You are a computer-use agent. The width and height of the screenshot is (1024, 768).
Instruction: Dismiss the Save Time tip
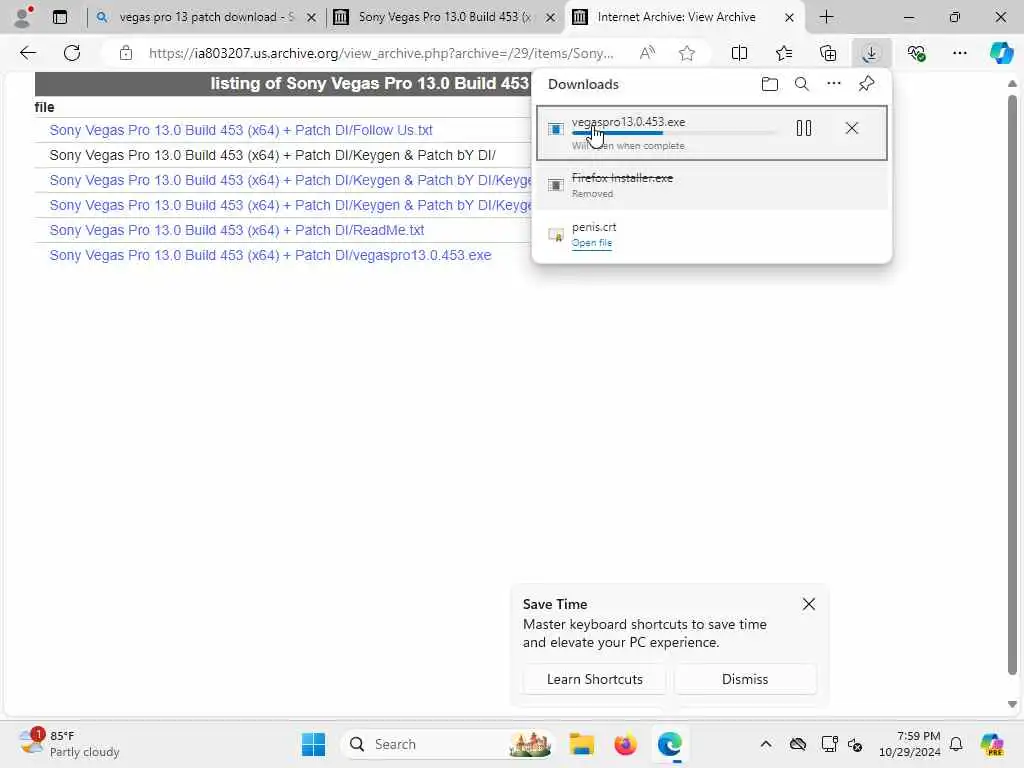point(744,679)
